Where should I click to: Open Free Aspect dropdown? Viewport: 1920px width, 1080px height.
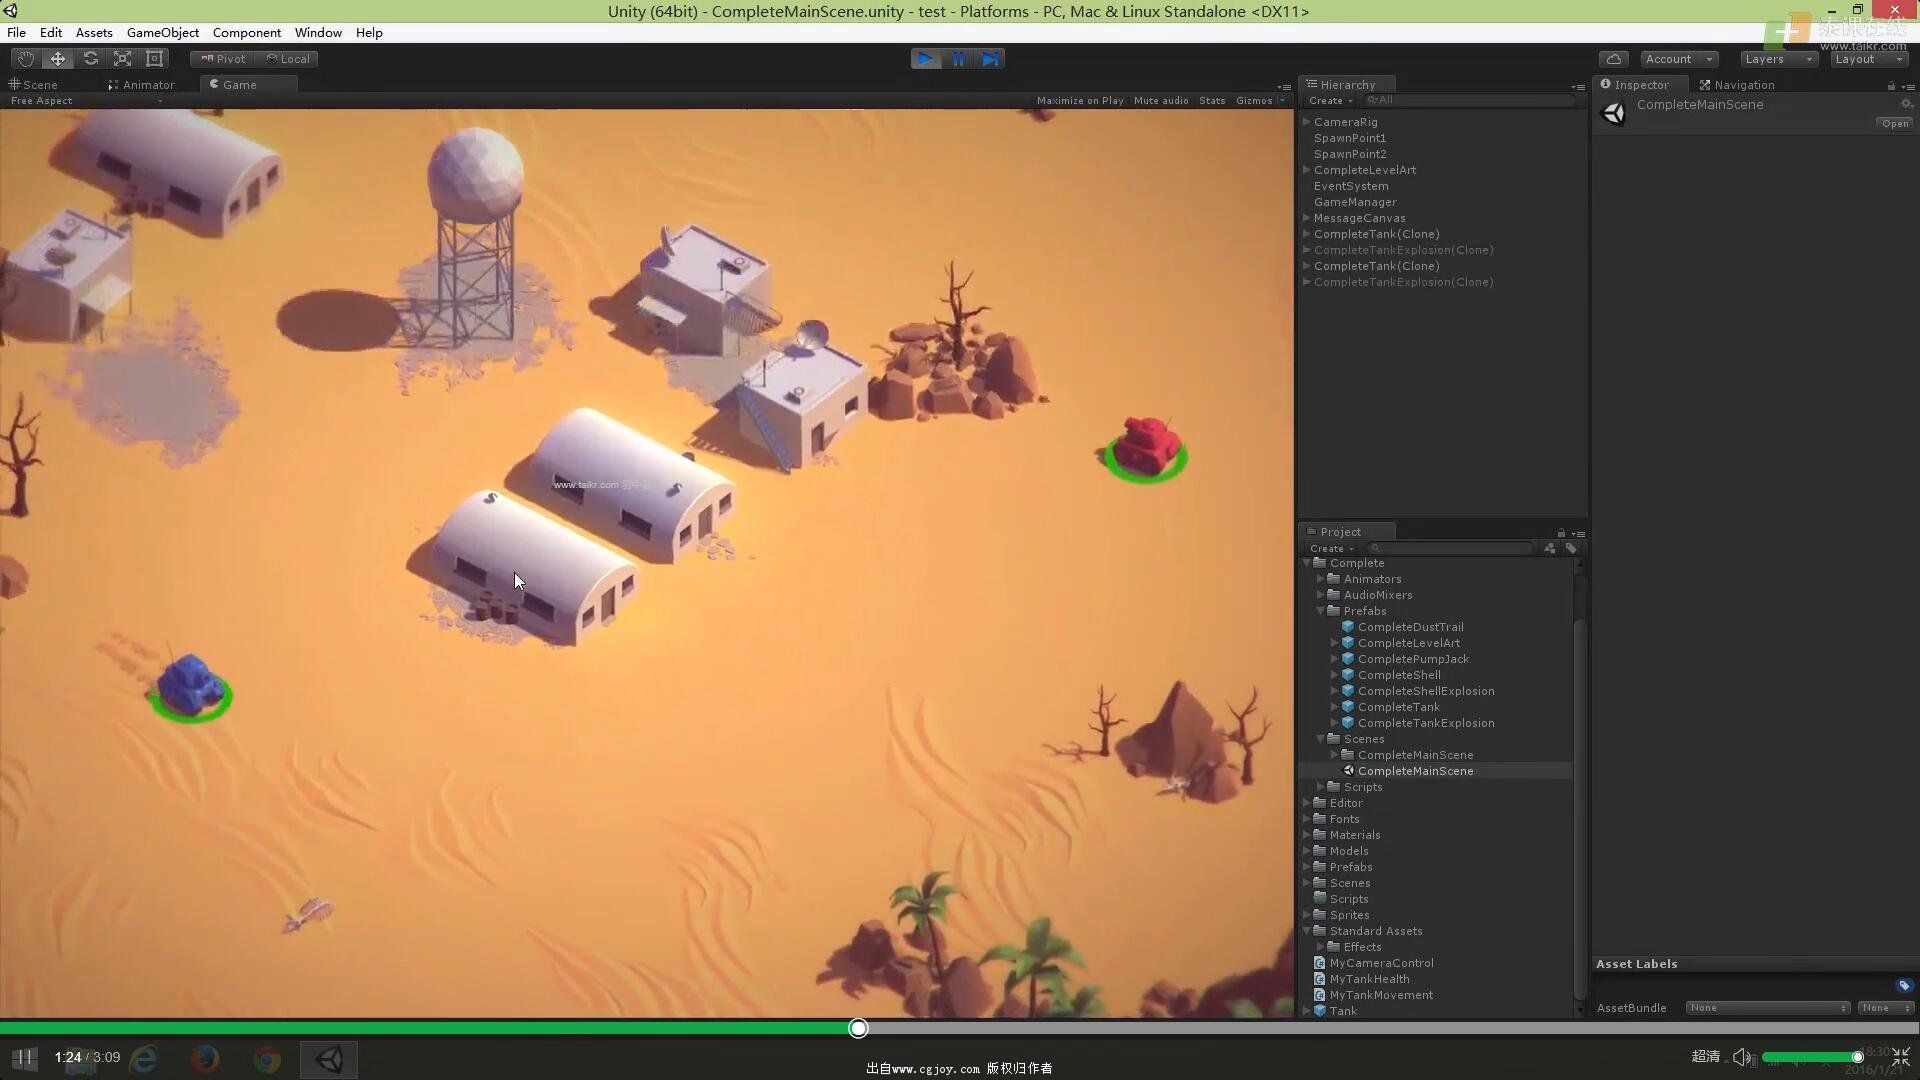(x=86, y=101)
